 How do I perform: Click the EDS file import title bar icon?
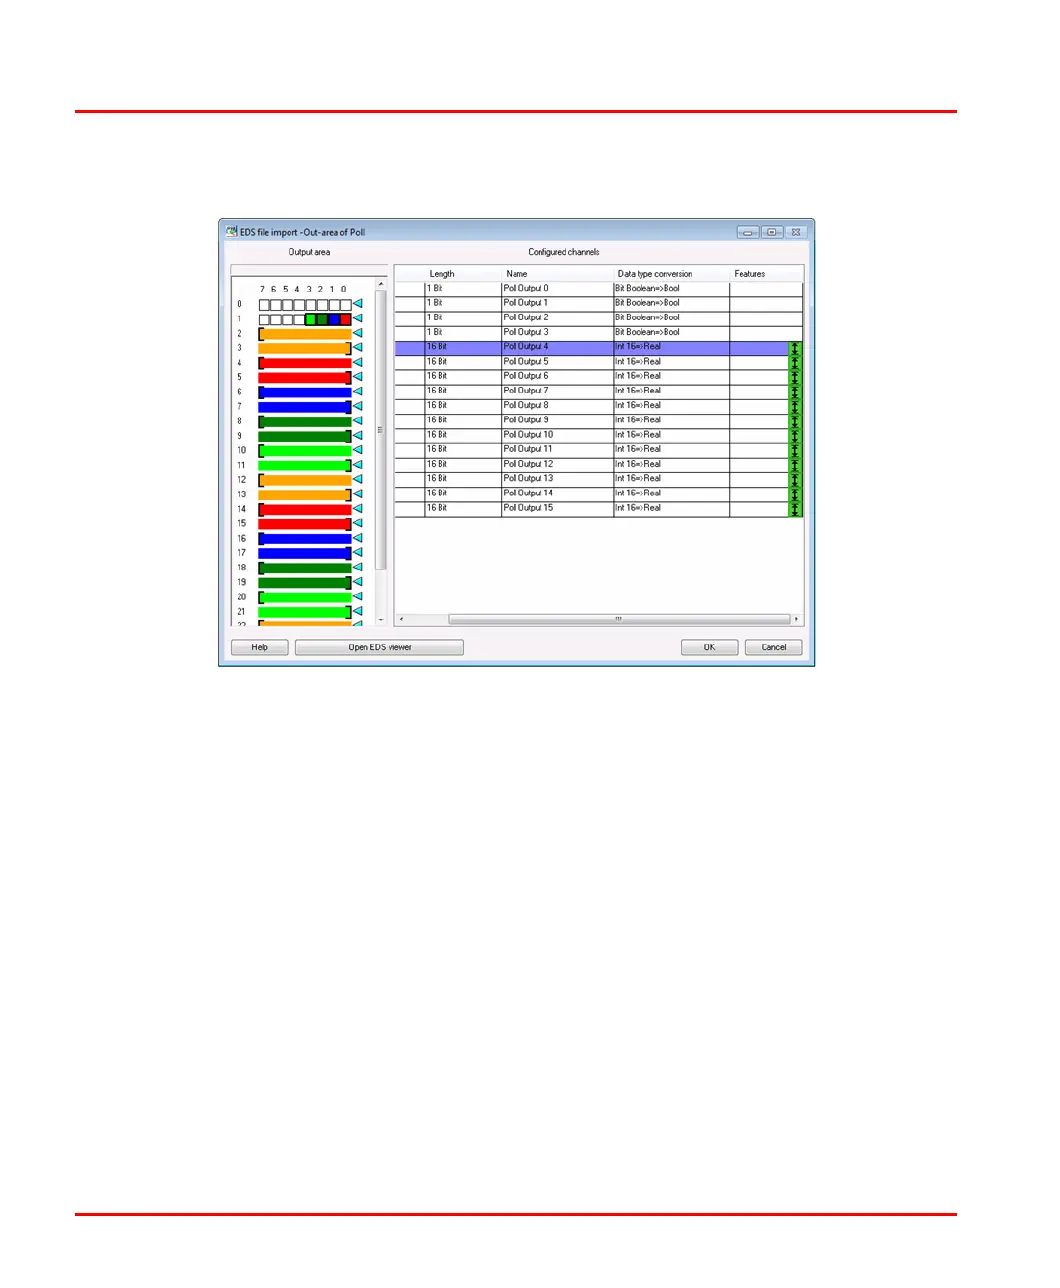coord(231,232)
